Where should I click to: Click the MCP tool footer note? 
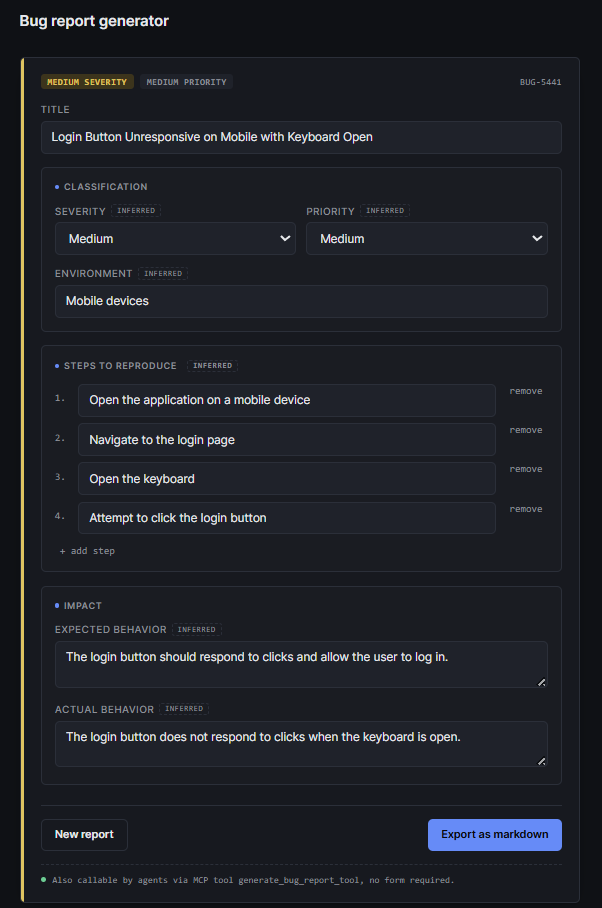[x=253, y=880]
